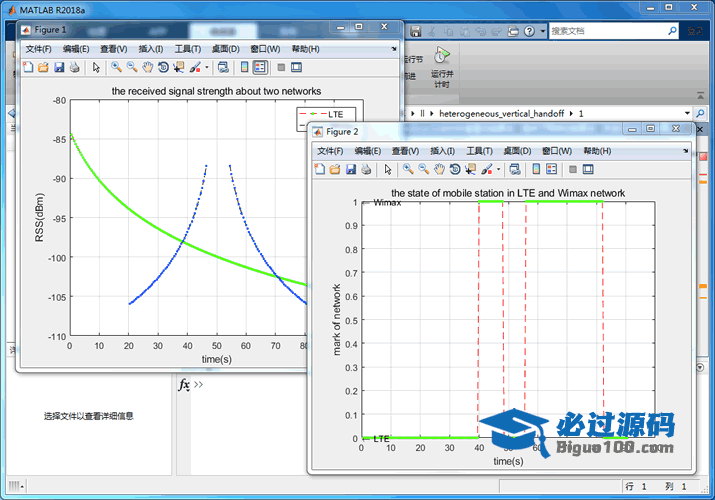715x500 pixels.
Task: Select Edit Plot arrow in Figure 2
Action: [x=388, y=170]
